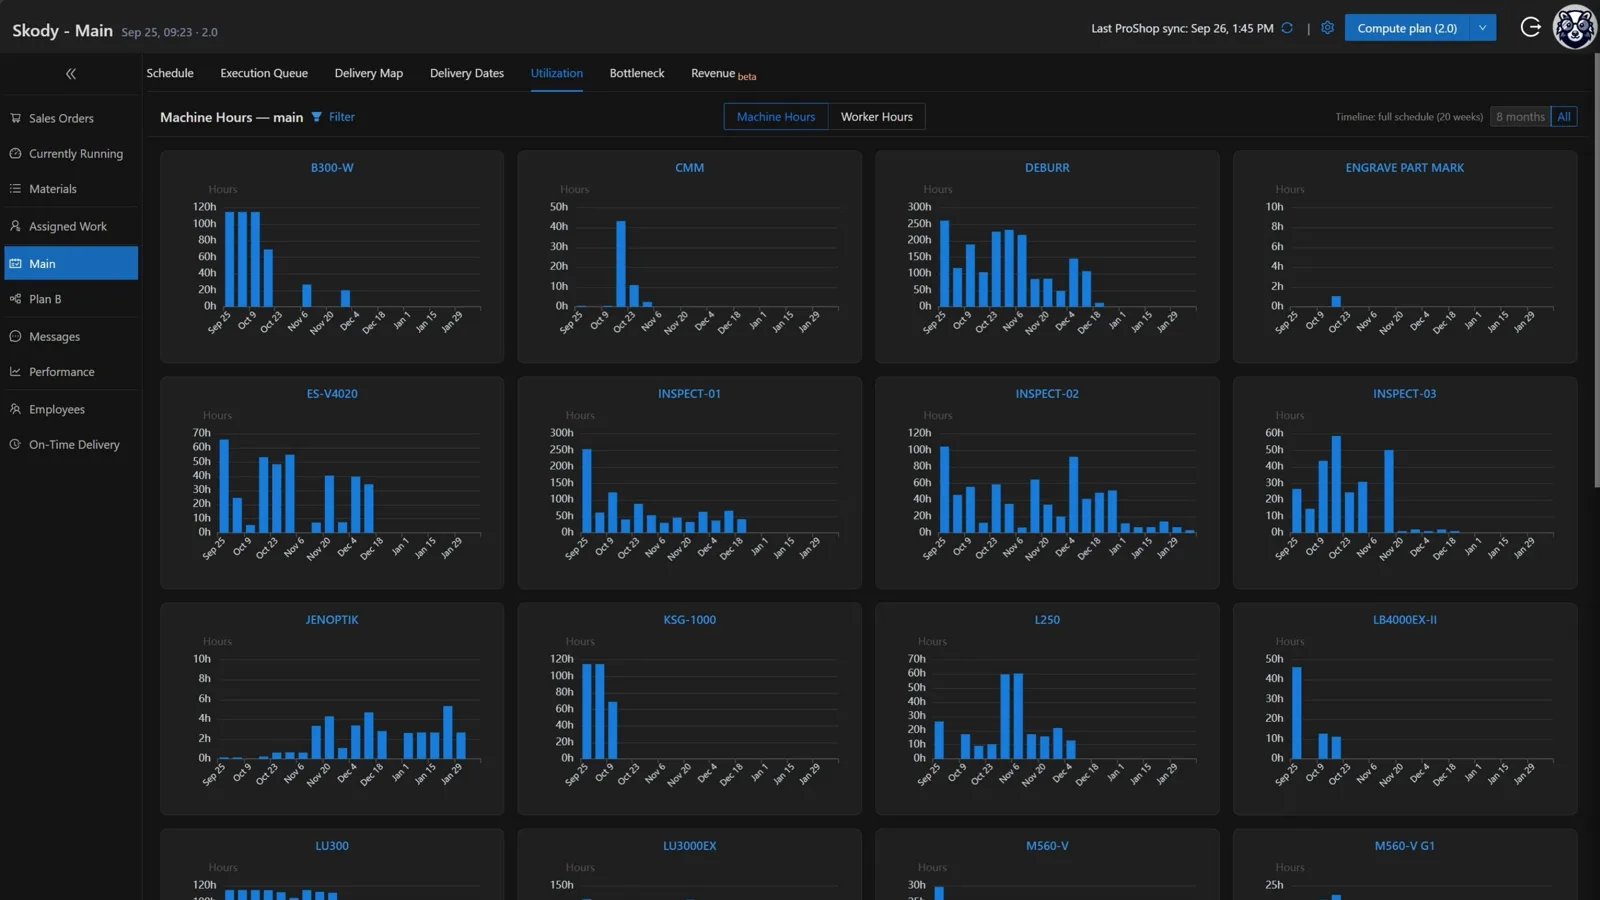
Task: Open settings via the gear icon
Action: (1327, 28)
